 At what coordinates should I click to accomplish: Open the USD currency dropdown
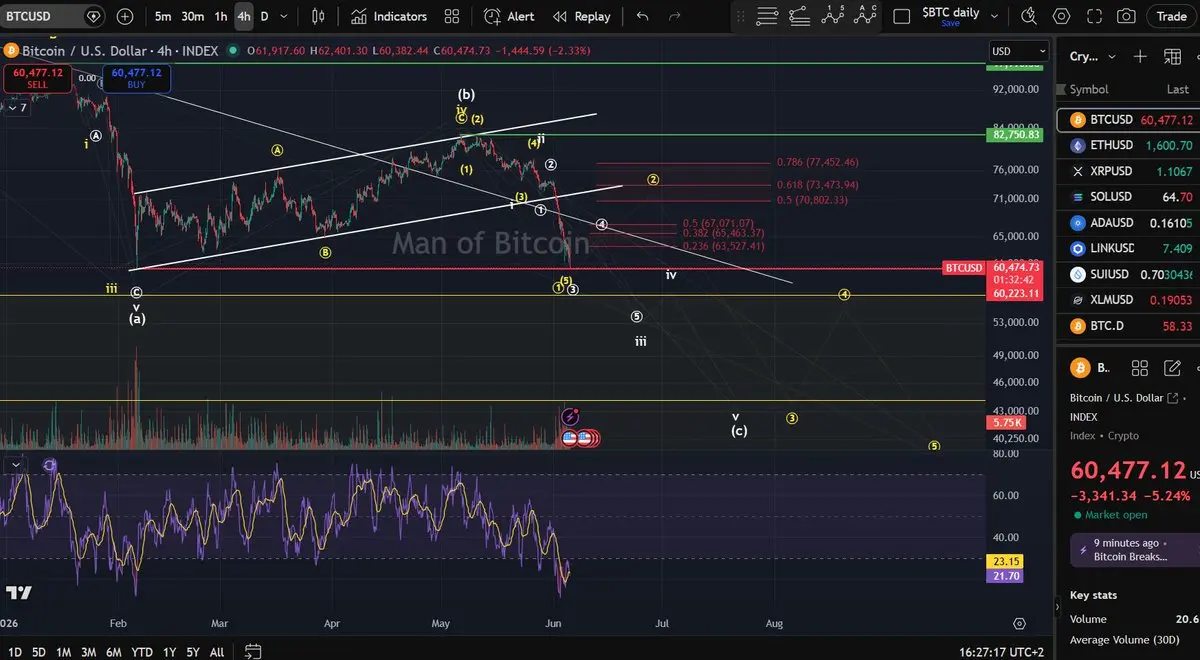click(x=1019, y=51)
